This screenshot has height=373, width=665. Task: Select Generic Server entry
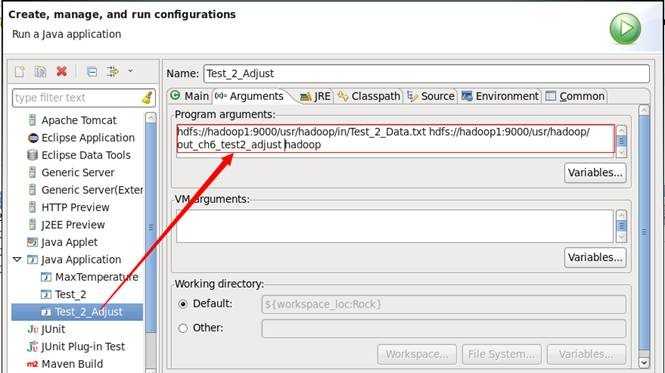click(x=78, y=173)
